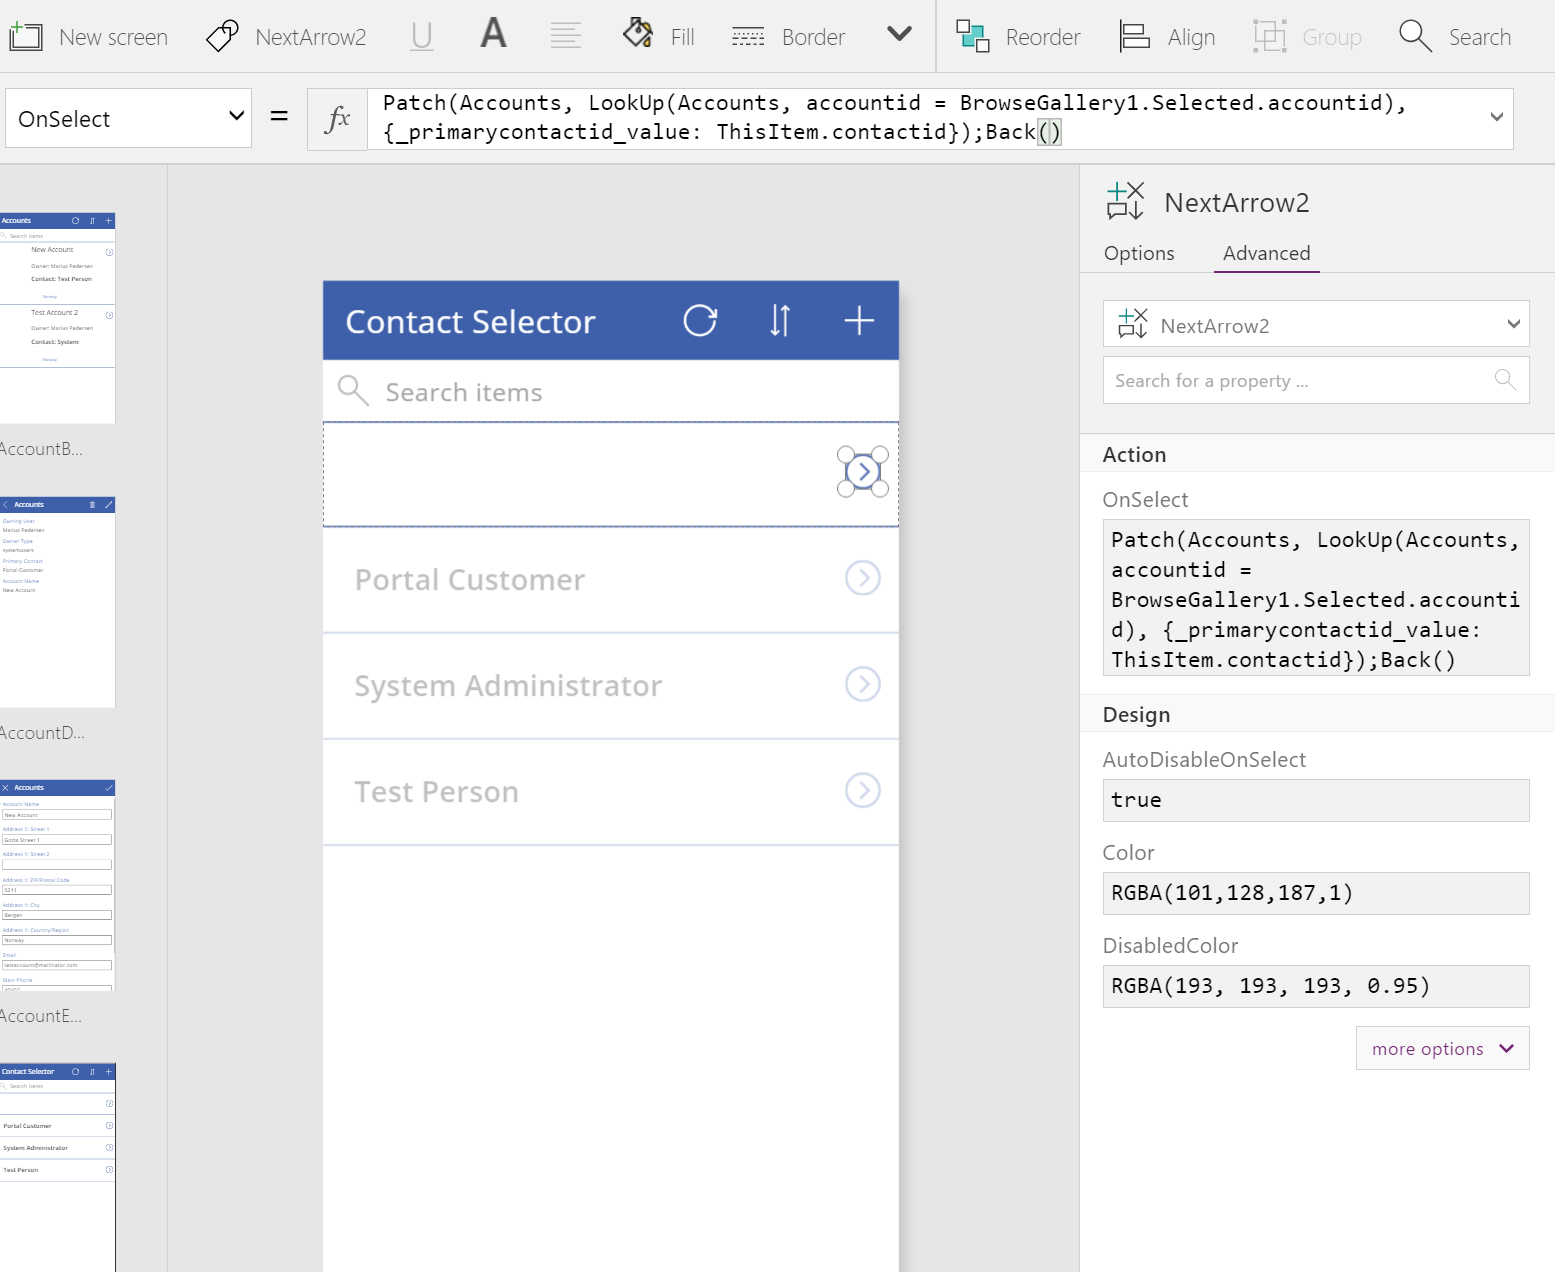The height and width of the screenshot is (1272, 1555).
Task: Click the Fill paint bucket icon
Action: click(638, 34)
